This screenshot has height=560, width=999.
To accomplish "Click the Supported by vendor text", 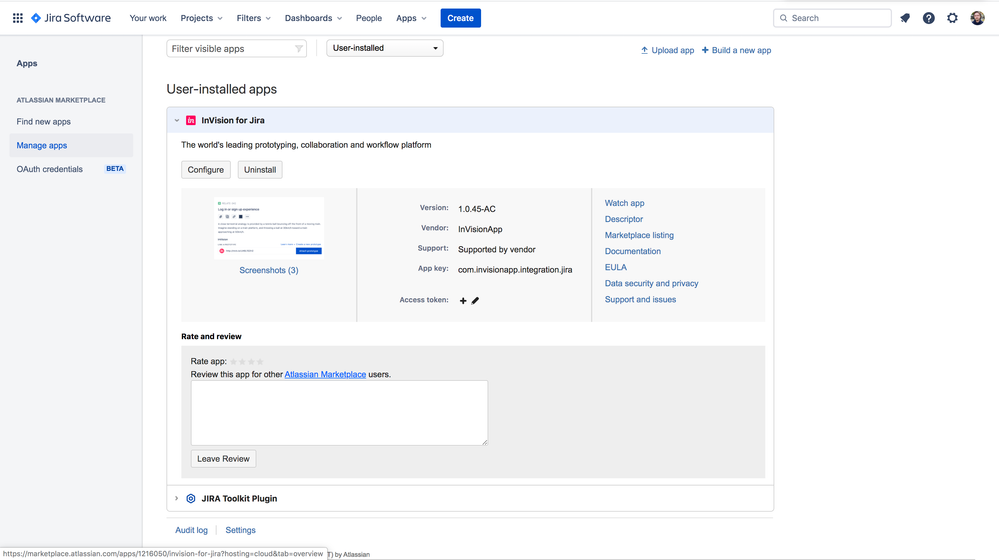I will coord(496,250).
